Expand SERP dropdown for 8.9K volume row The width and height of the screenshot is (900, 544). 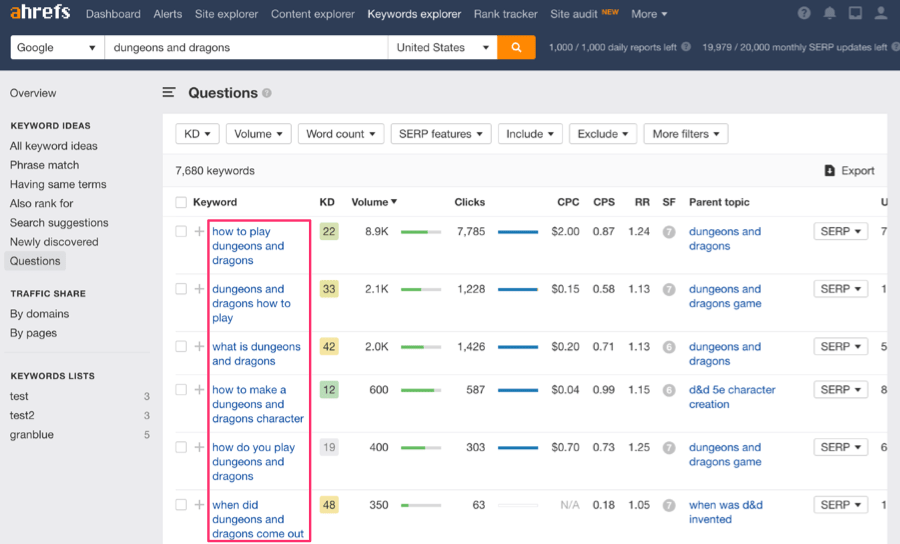click(841, 231)
